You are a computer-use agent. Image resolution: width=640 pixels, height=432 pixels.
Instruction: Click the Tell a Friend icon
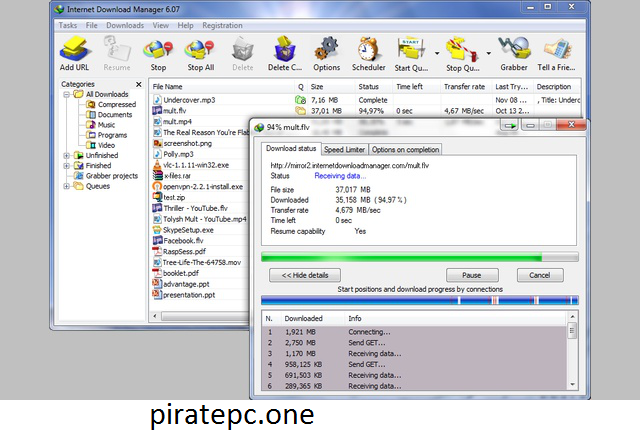(x=556, y=53)
